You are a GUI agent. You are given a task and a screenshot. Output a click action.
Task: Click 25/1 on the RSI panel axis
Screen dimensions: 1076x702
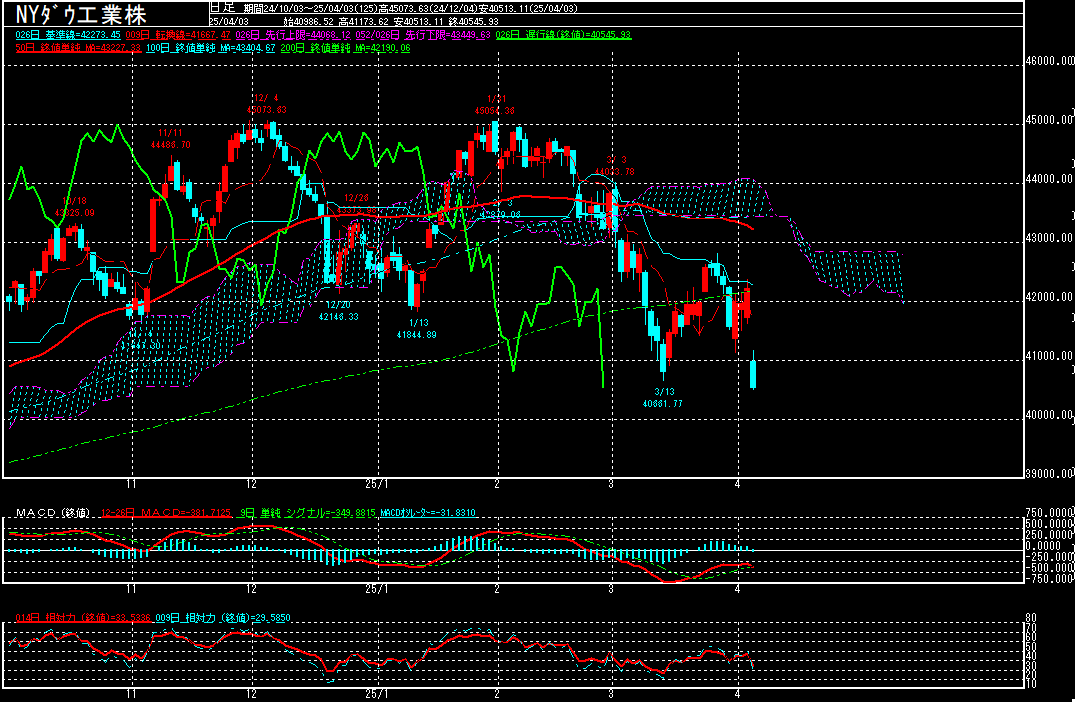click(x=377, y=694)
